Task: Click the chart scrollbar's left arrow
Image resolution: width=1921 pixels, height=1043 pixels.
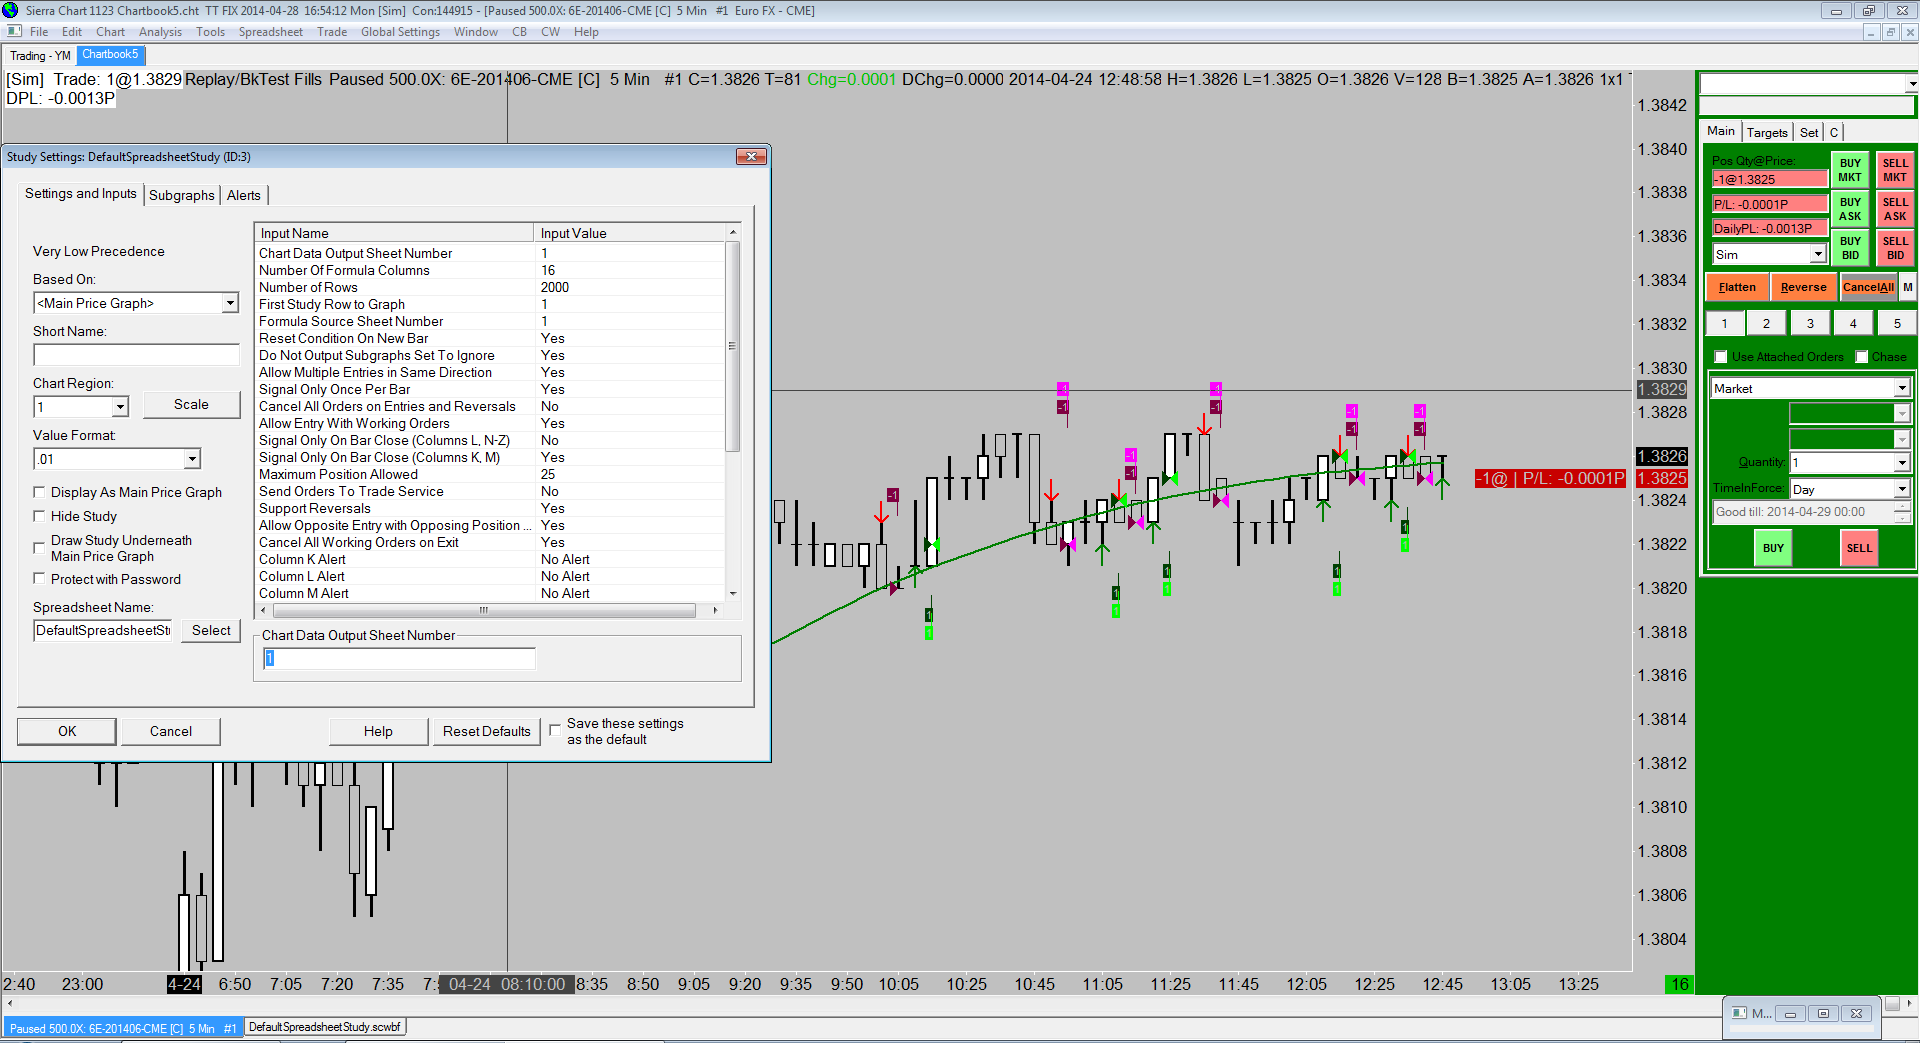Action: coord(9,1003)
